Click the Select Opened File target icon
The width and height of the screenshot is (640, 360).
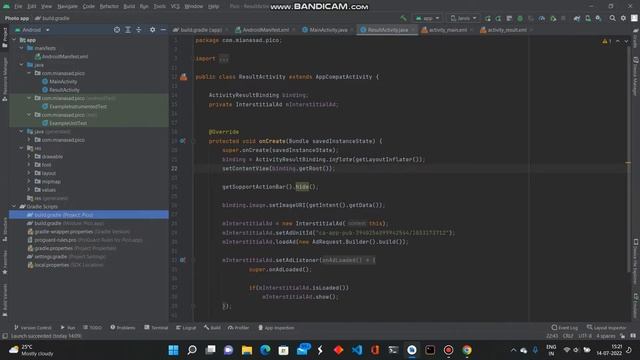[x=117, y=30]
